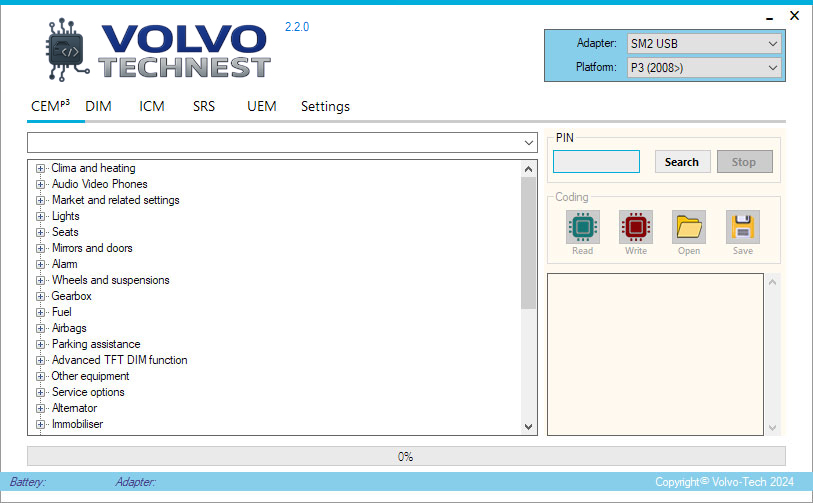813x503 pixels.
Task: Expand Wheels and suspensions node
Action: (x=40, y=281)
